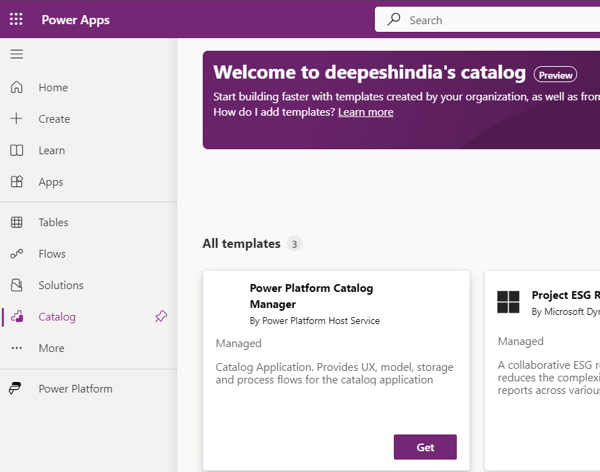Expand the More ellipsis menu

(16, 348)
